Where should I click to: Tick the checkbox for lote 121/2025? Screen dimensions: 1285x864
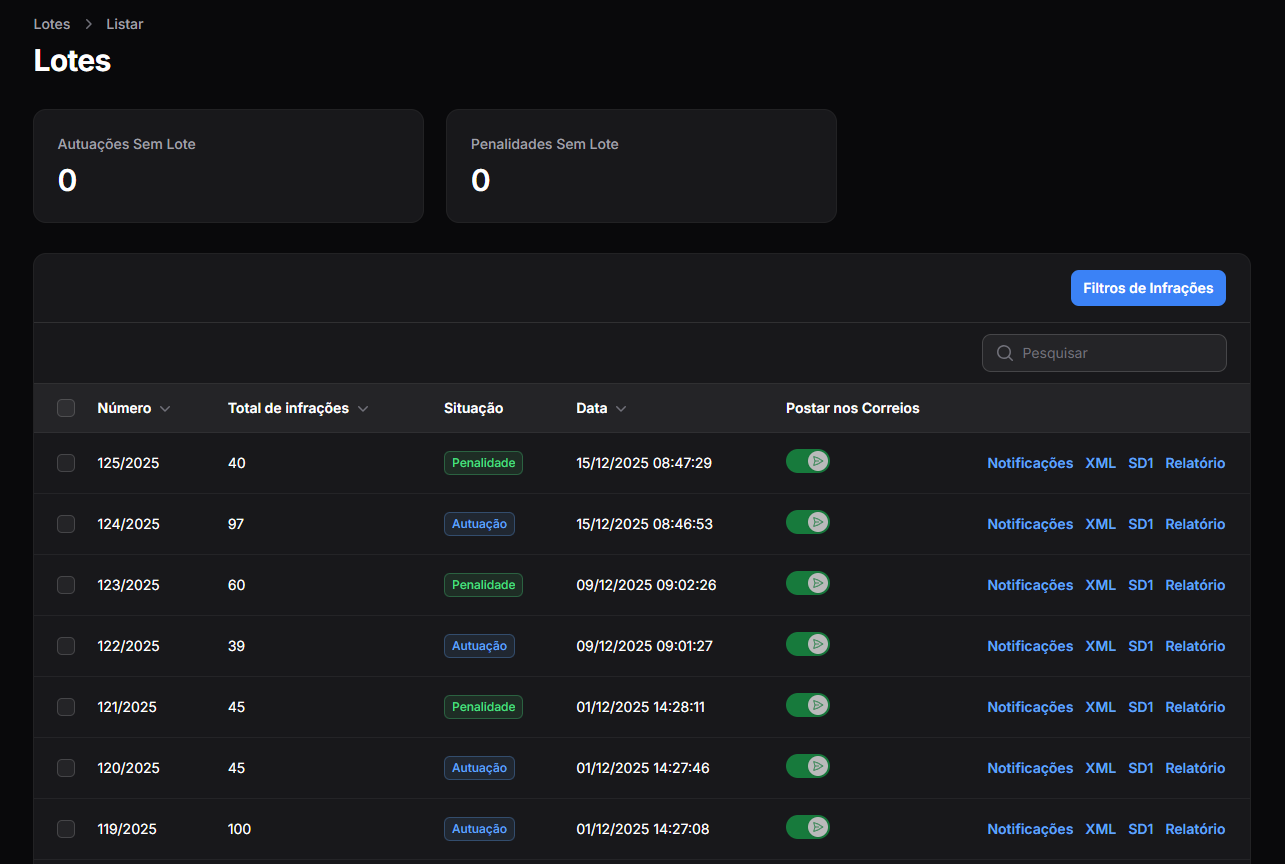point(66,707)
